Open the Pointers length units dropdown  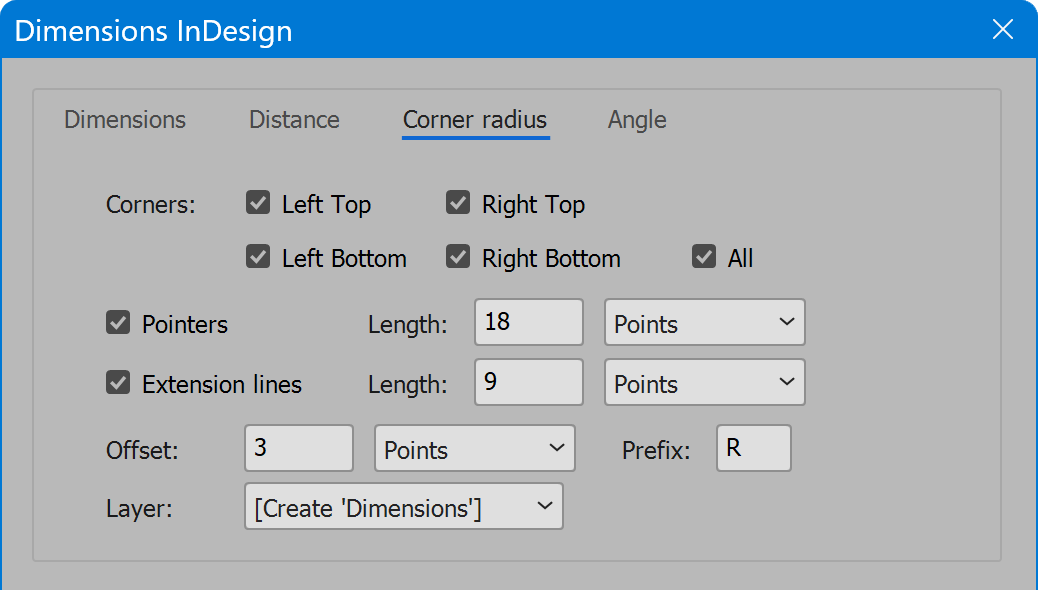704,322
